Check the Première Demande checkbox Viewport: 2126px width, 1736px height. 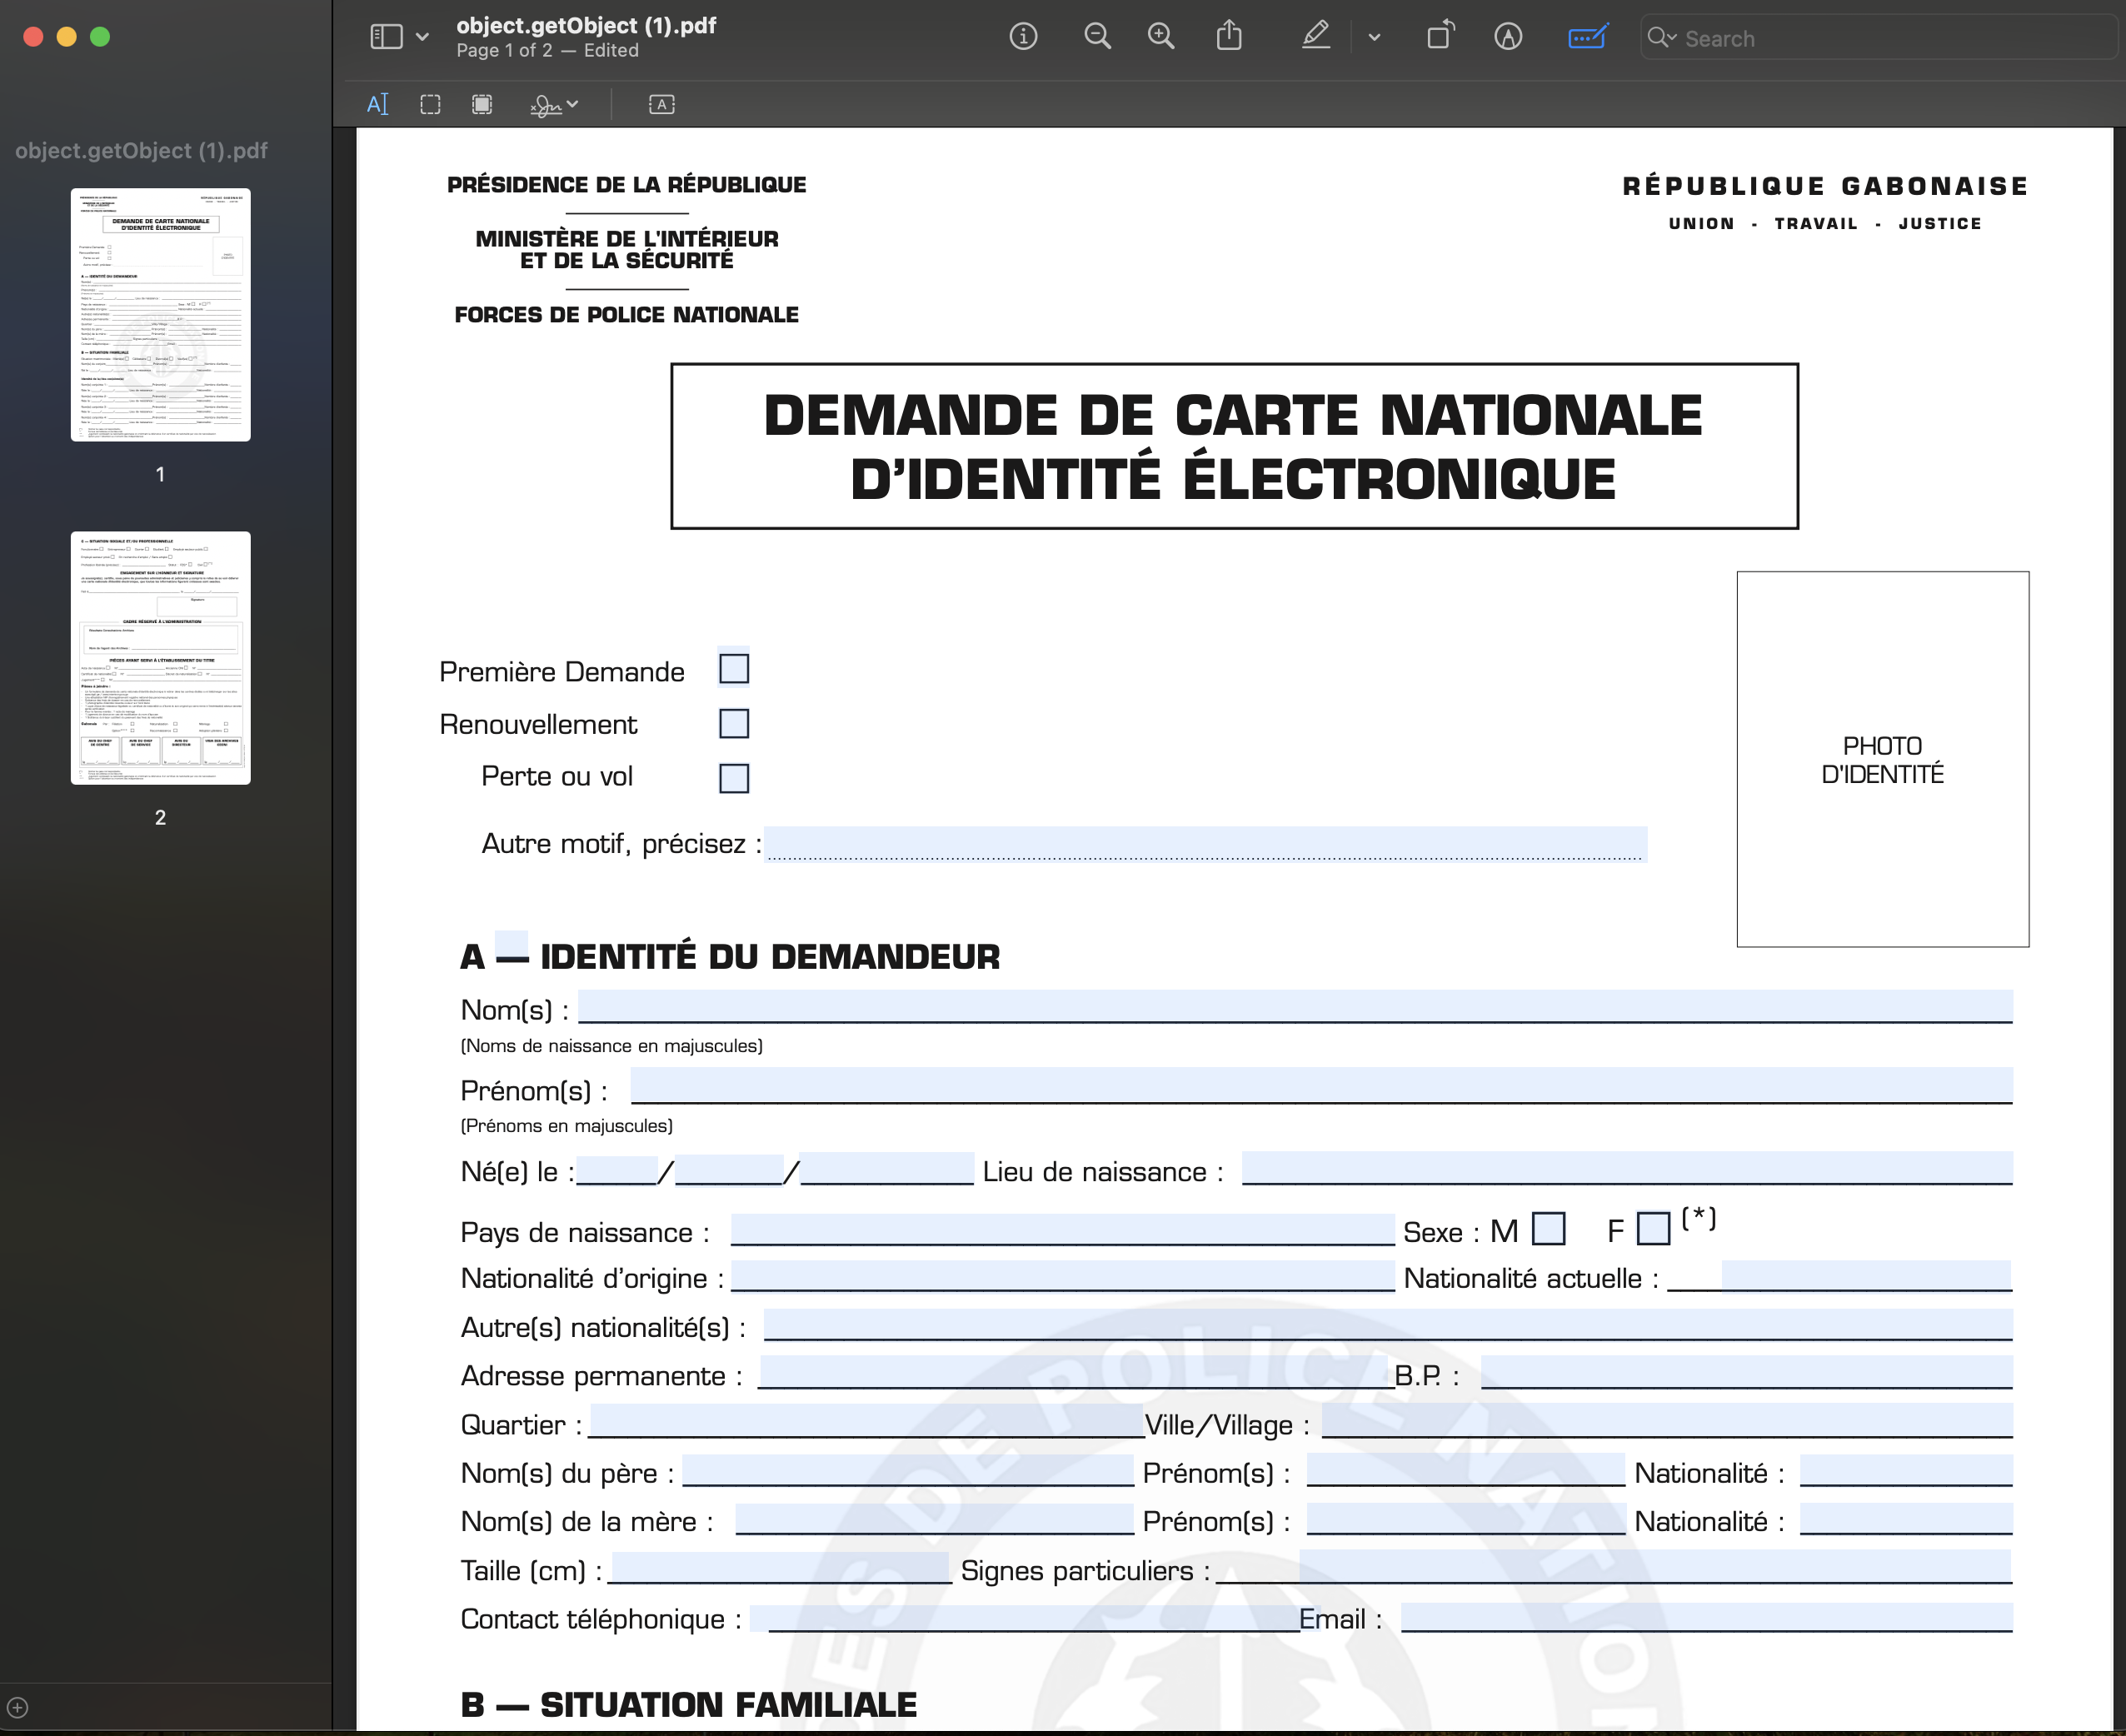pos(734,669)
